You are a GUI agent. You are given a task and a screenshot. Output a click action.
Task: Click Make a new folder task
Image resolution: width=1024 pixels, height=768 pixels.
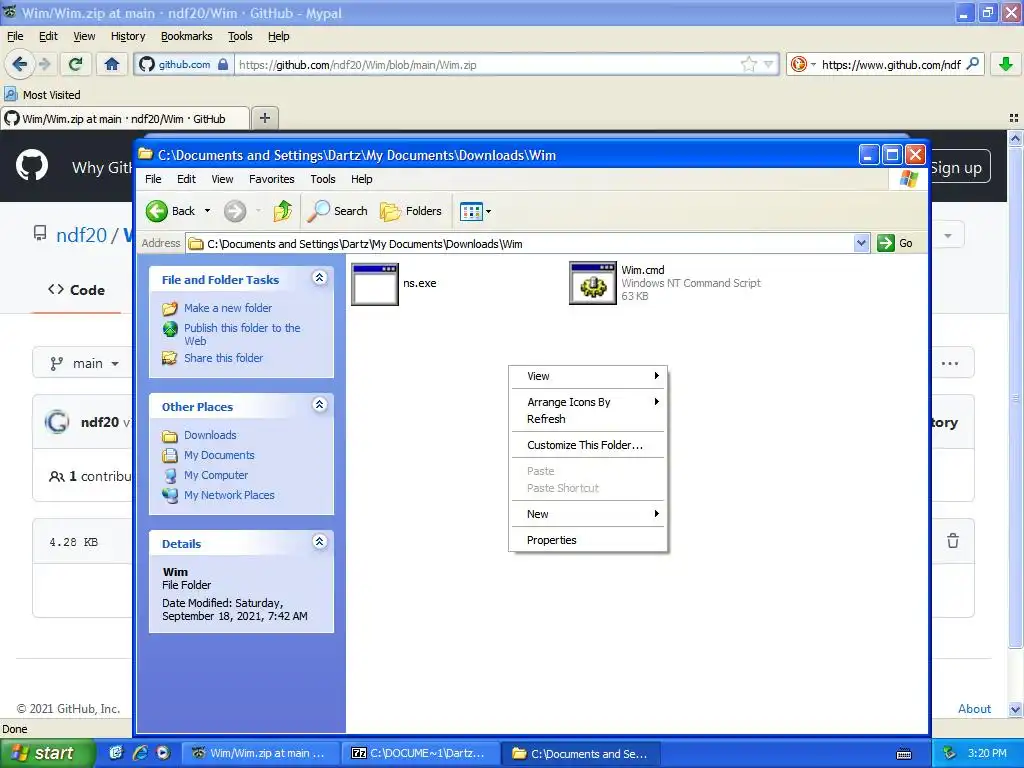point(227,308)
